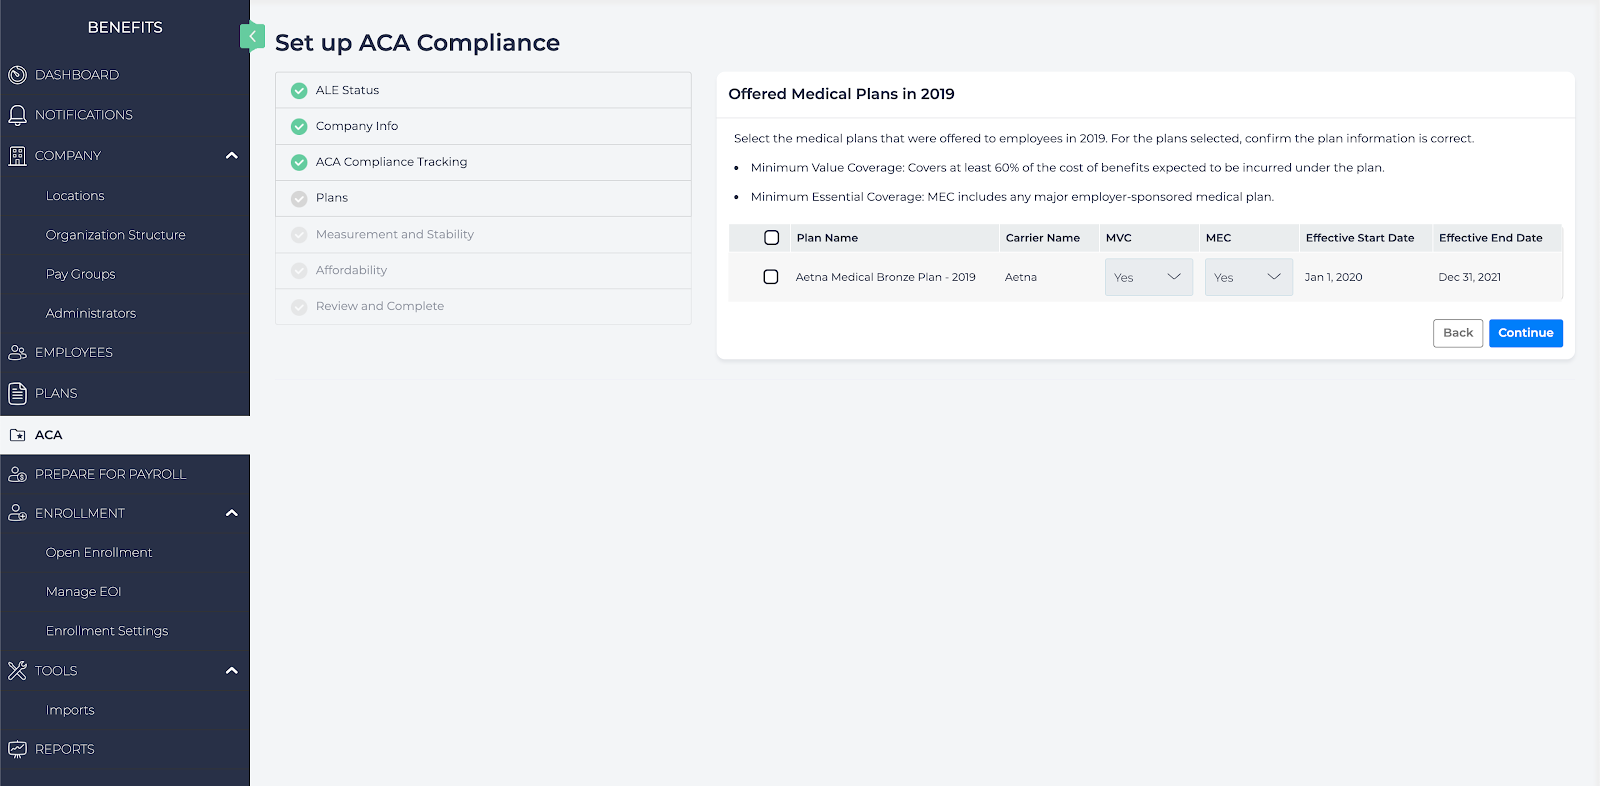Click the Prepare for Payroll icon
The image size is (1600, 786).
click(17, 474)
